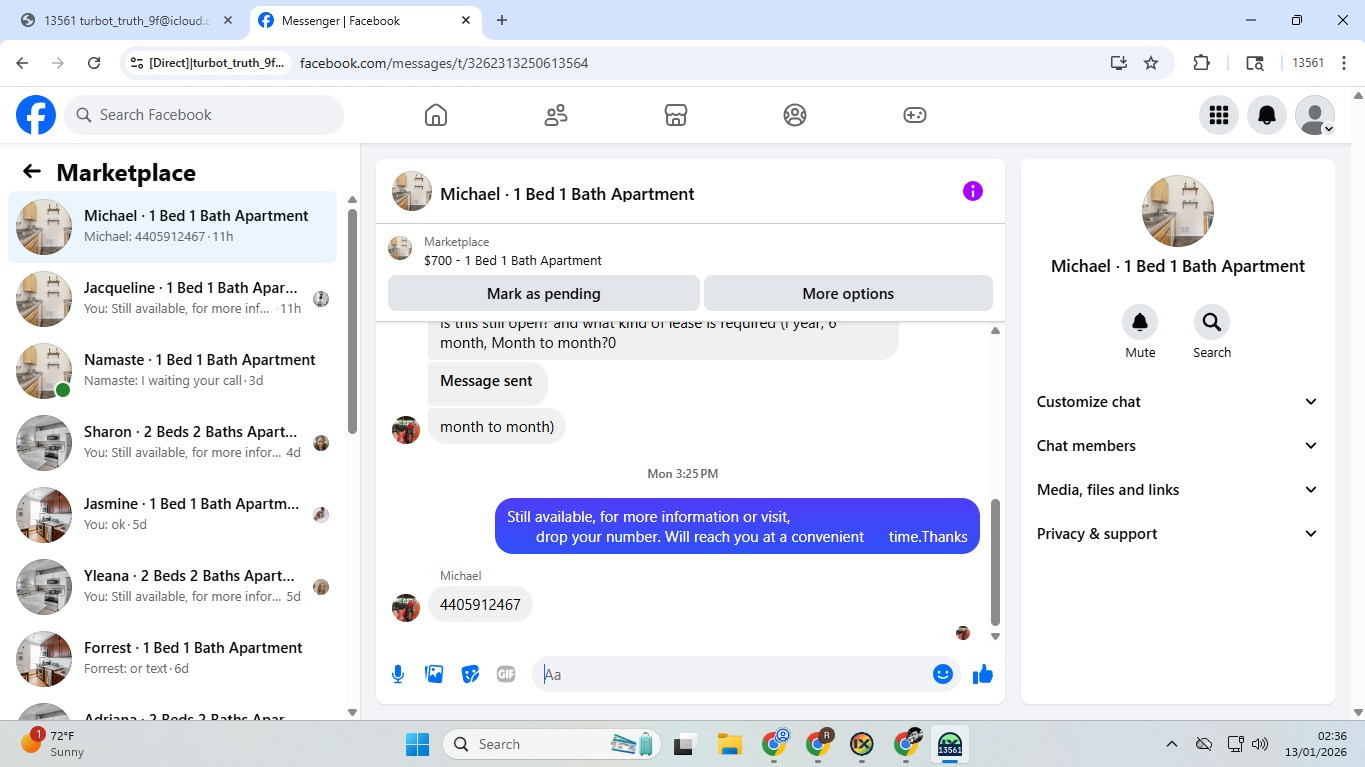Click taskbar Search box
This screenshot has height=767, width=1365.
coord(553,744)
